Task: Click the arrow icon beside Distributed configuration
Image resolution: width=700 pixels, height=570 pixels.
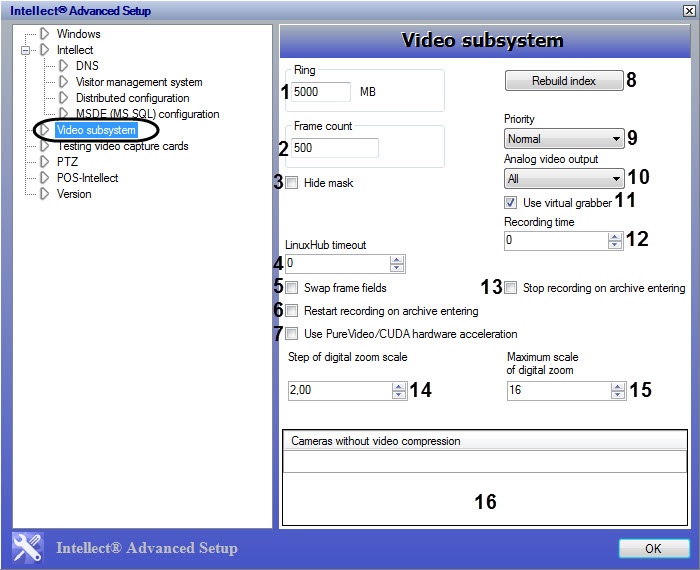Action: coord(63,98)
